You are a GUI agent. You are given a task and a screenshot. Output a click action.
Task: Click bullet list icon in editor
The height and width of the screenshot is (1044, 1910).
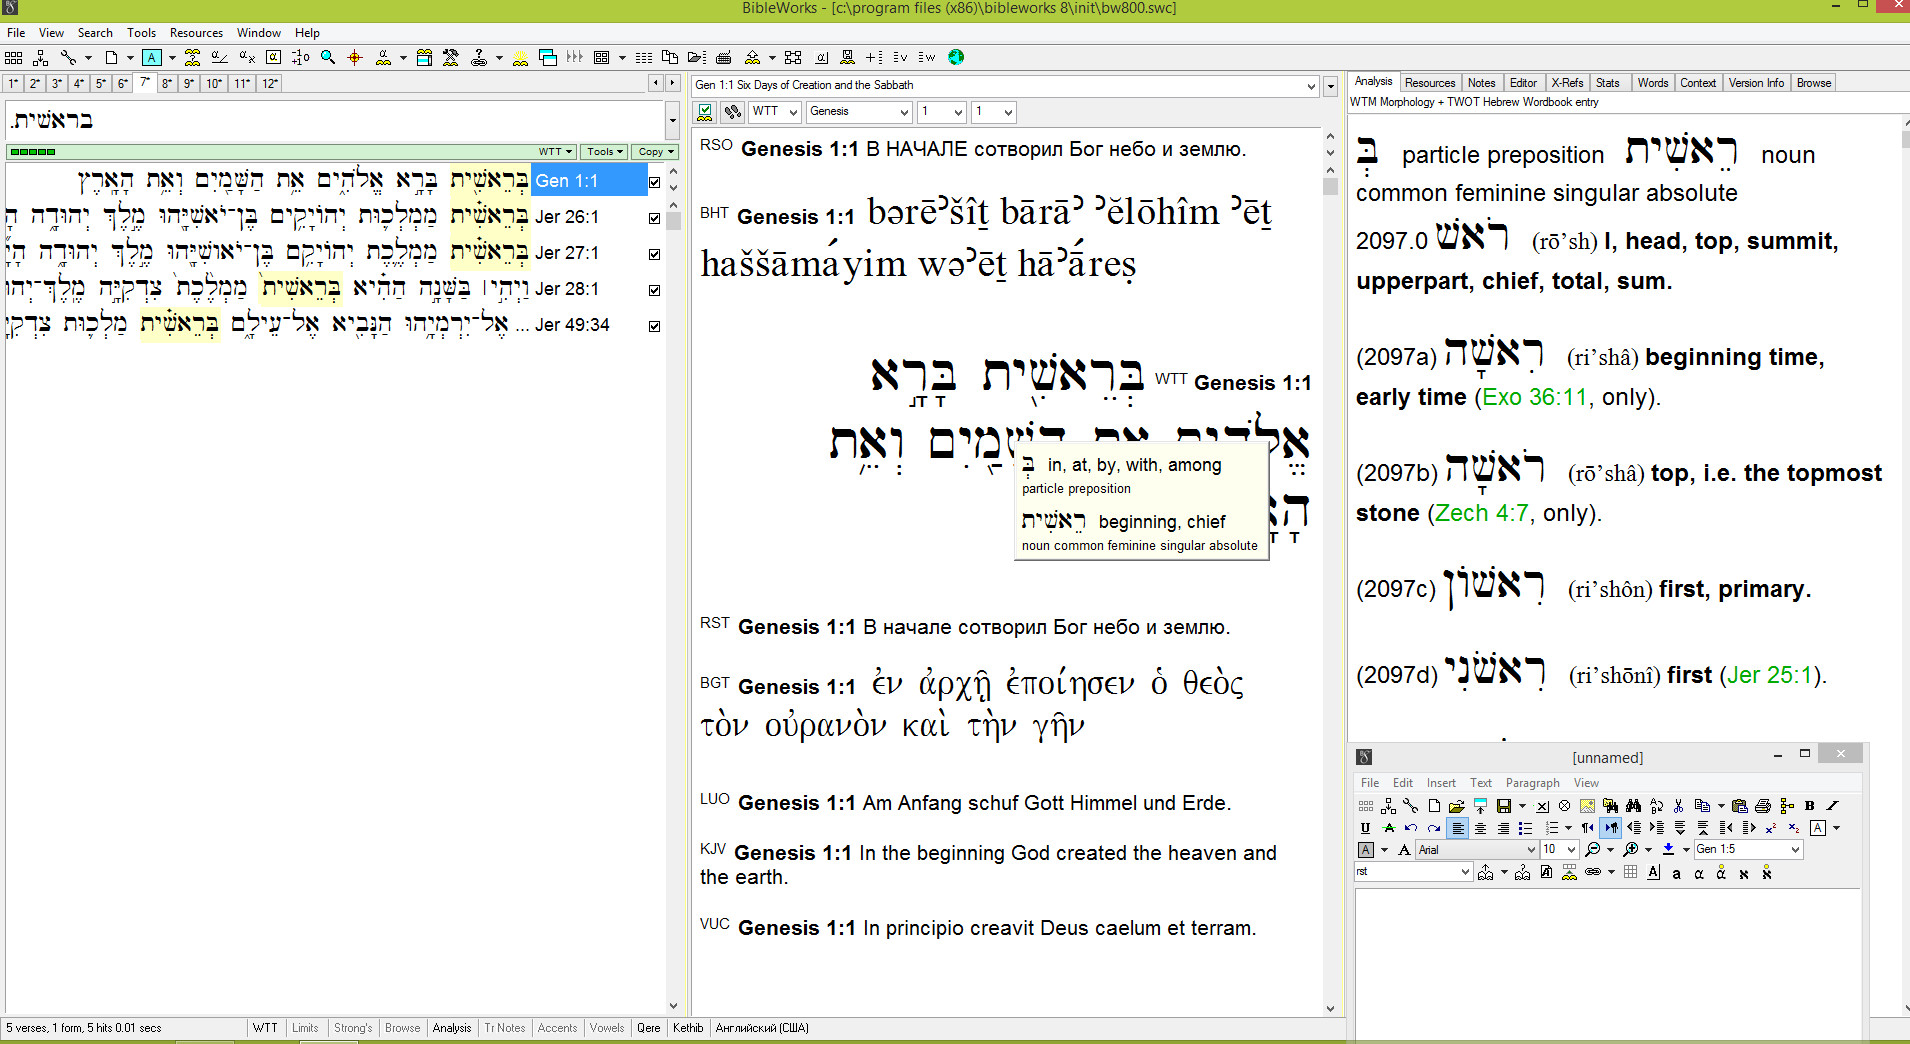[x=1525, y=828]
